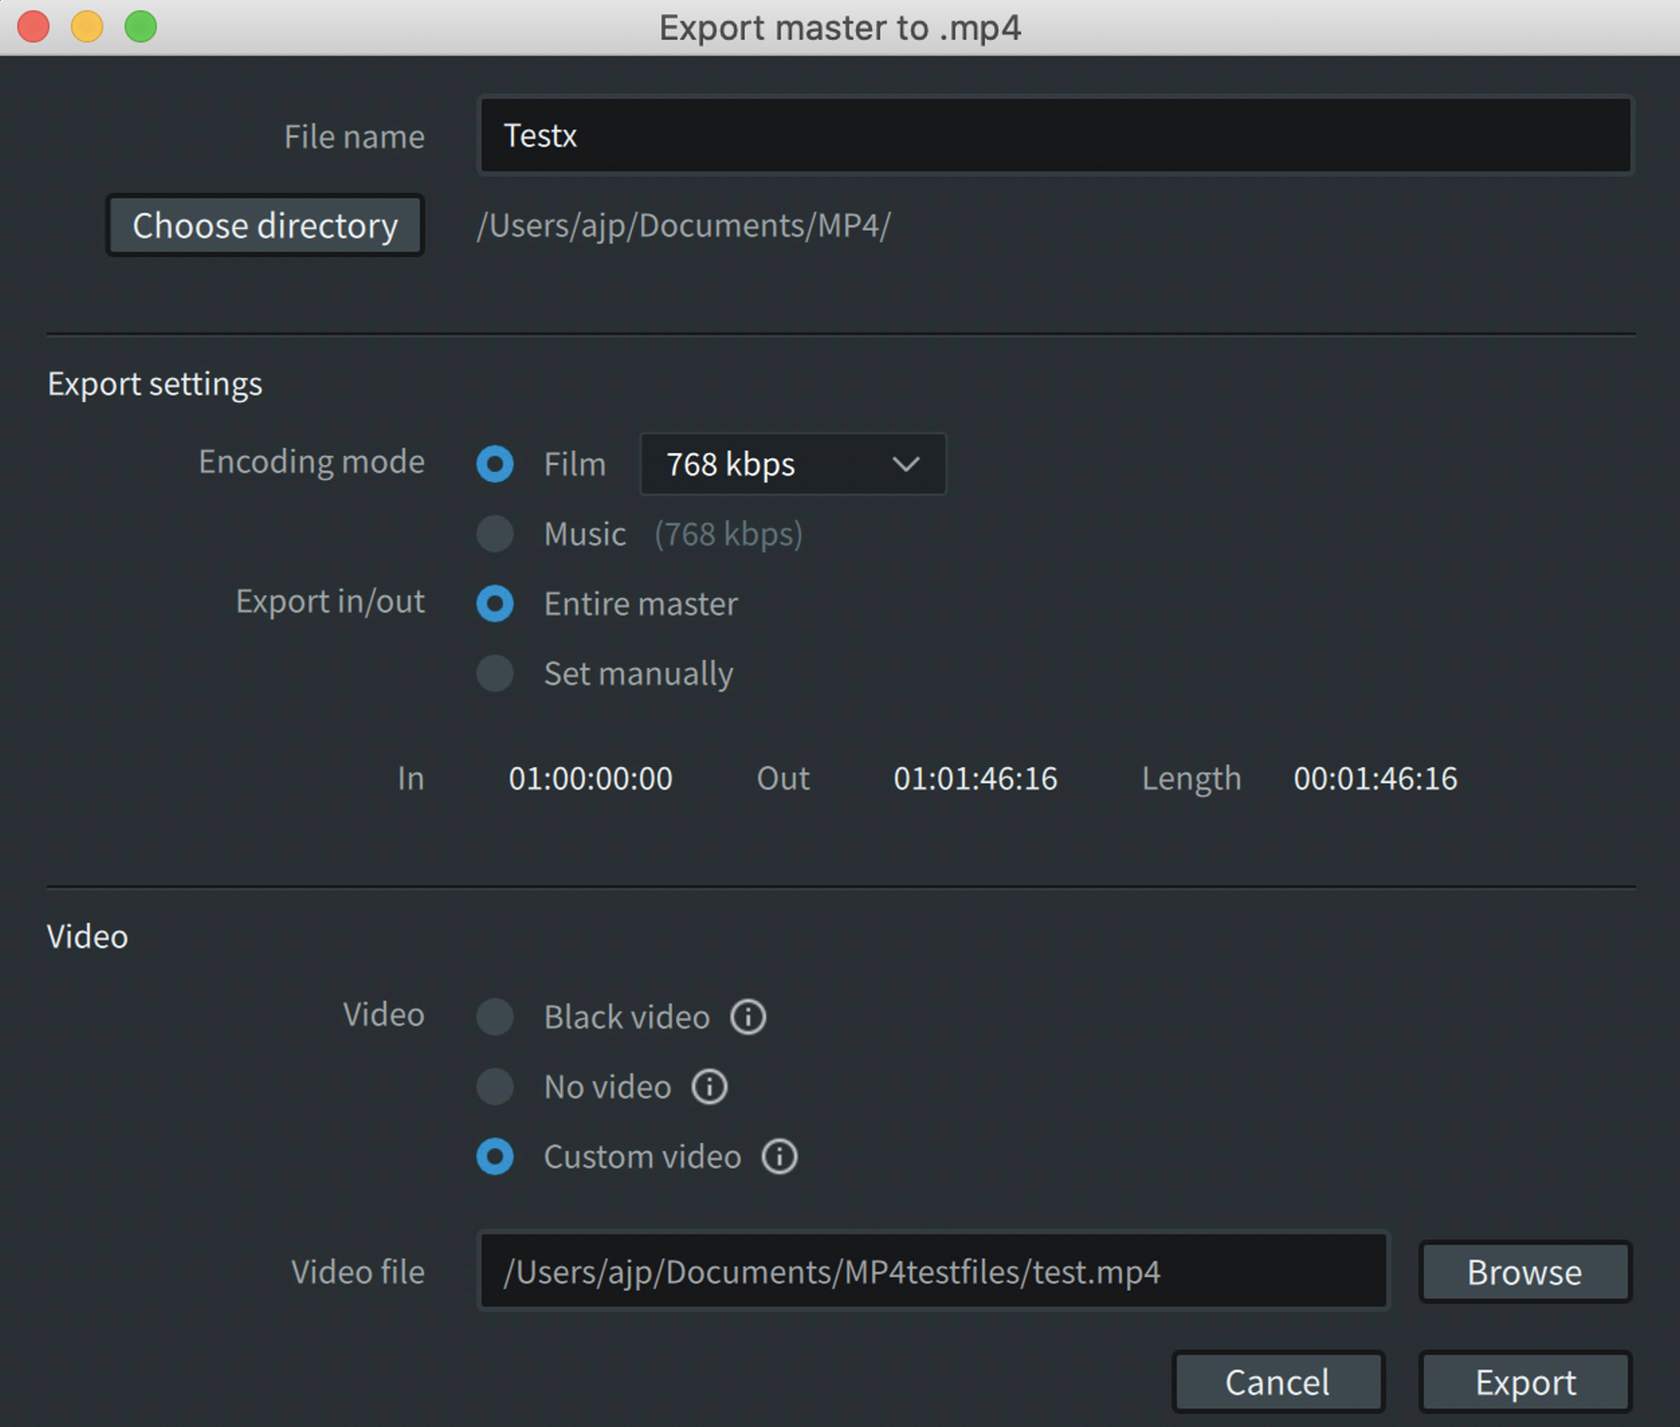1680x1427 pixels.
Task: Select Black video radio button
Action: coord(495,1017)
